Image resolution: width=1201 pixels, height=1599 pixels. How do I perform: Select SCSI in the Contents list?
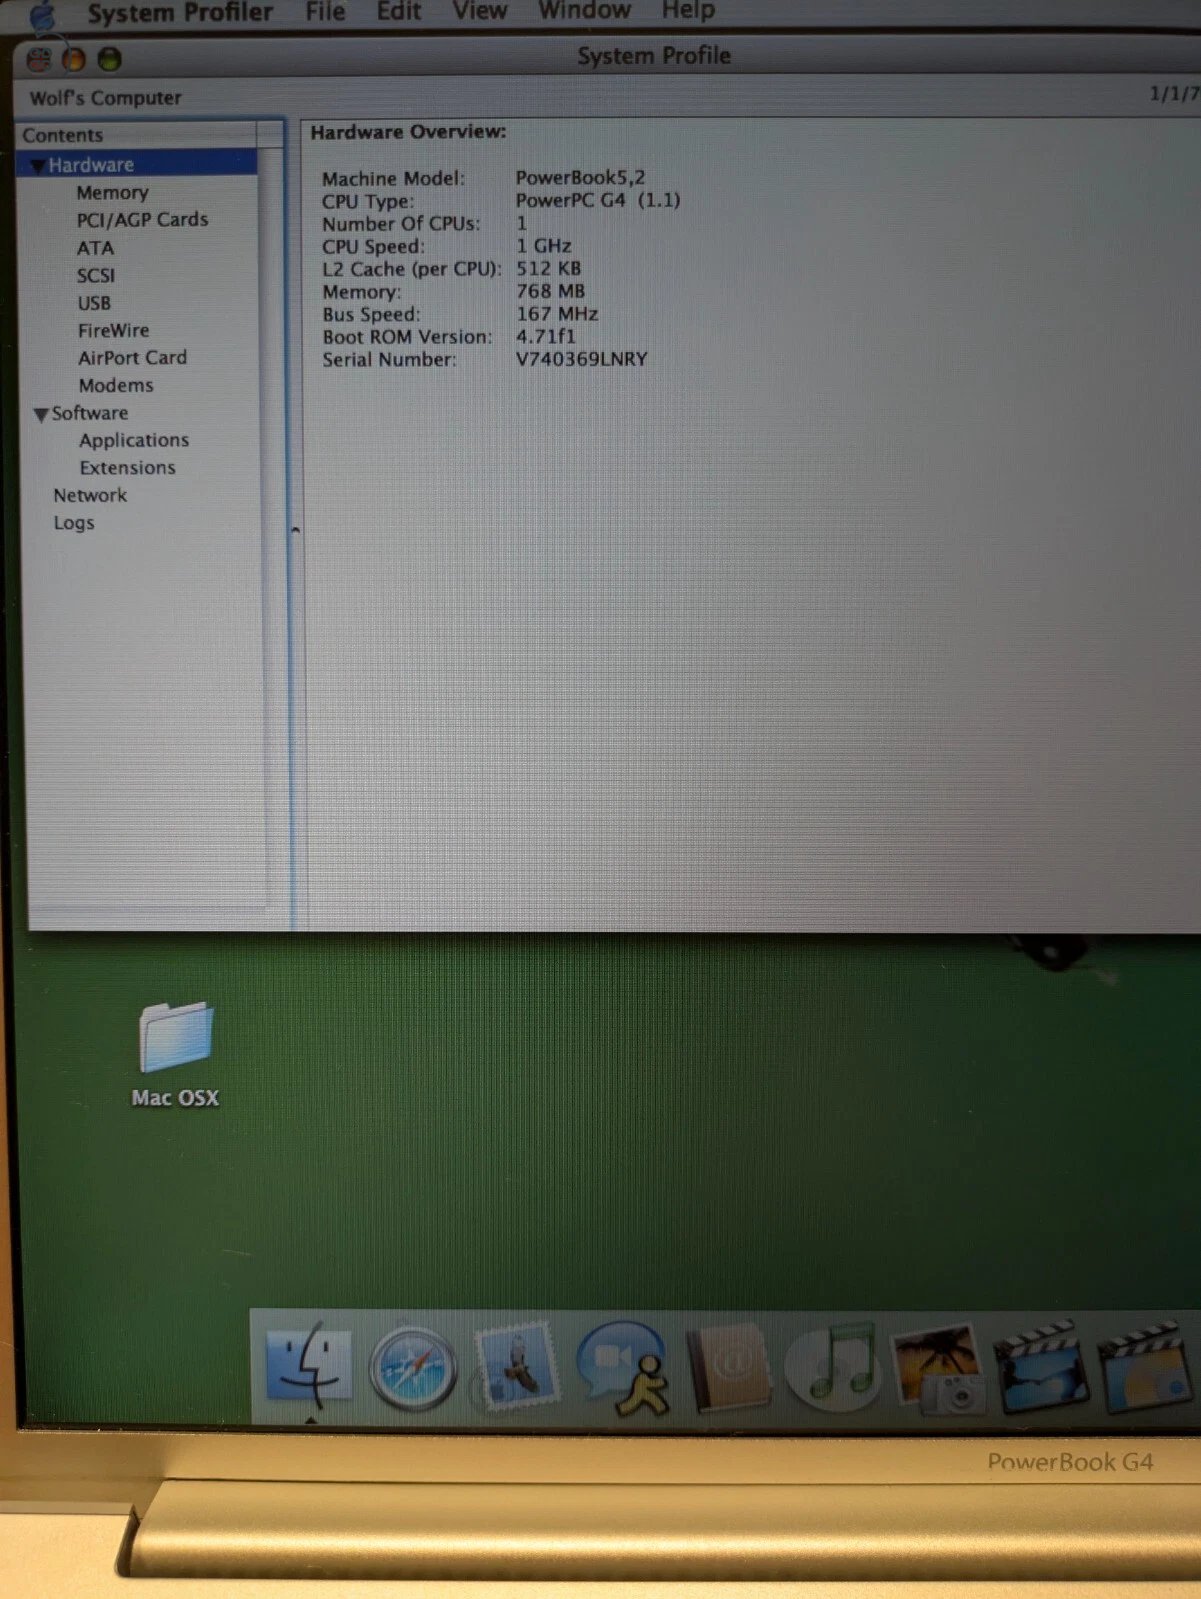(x=96, y=275)
